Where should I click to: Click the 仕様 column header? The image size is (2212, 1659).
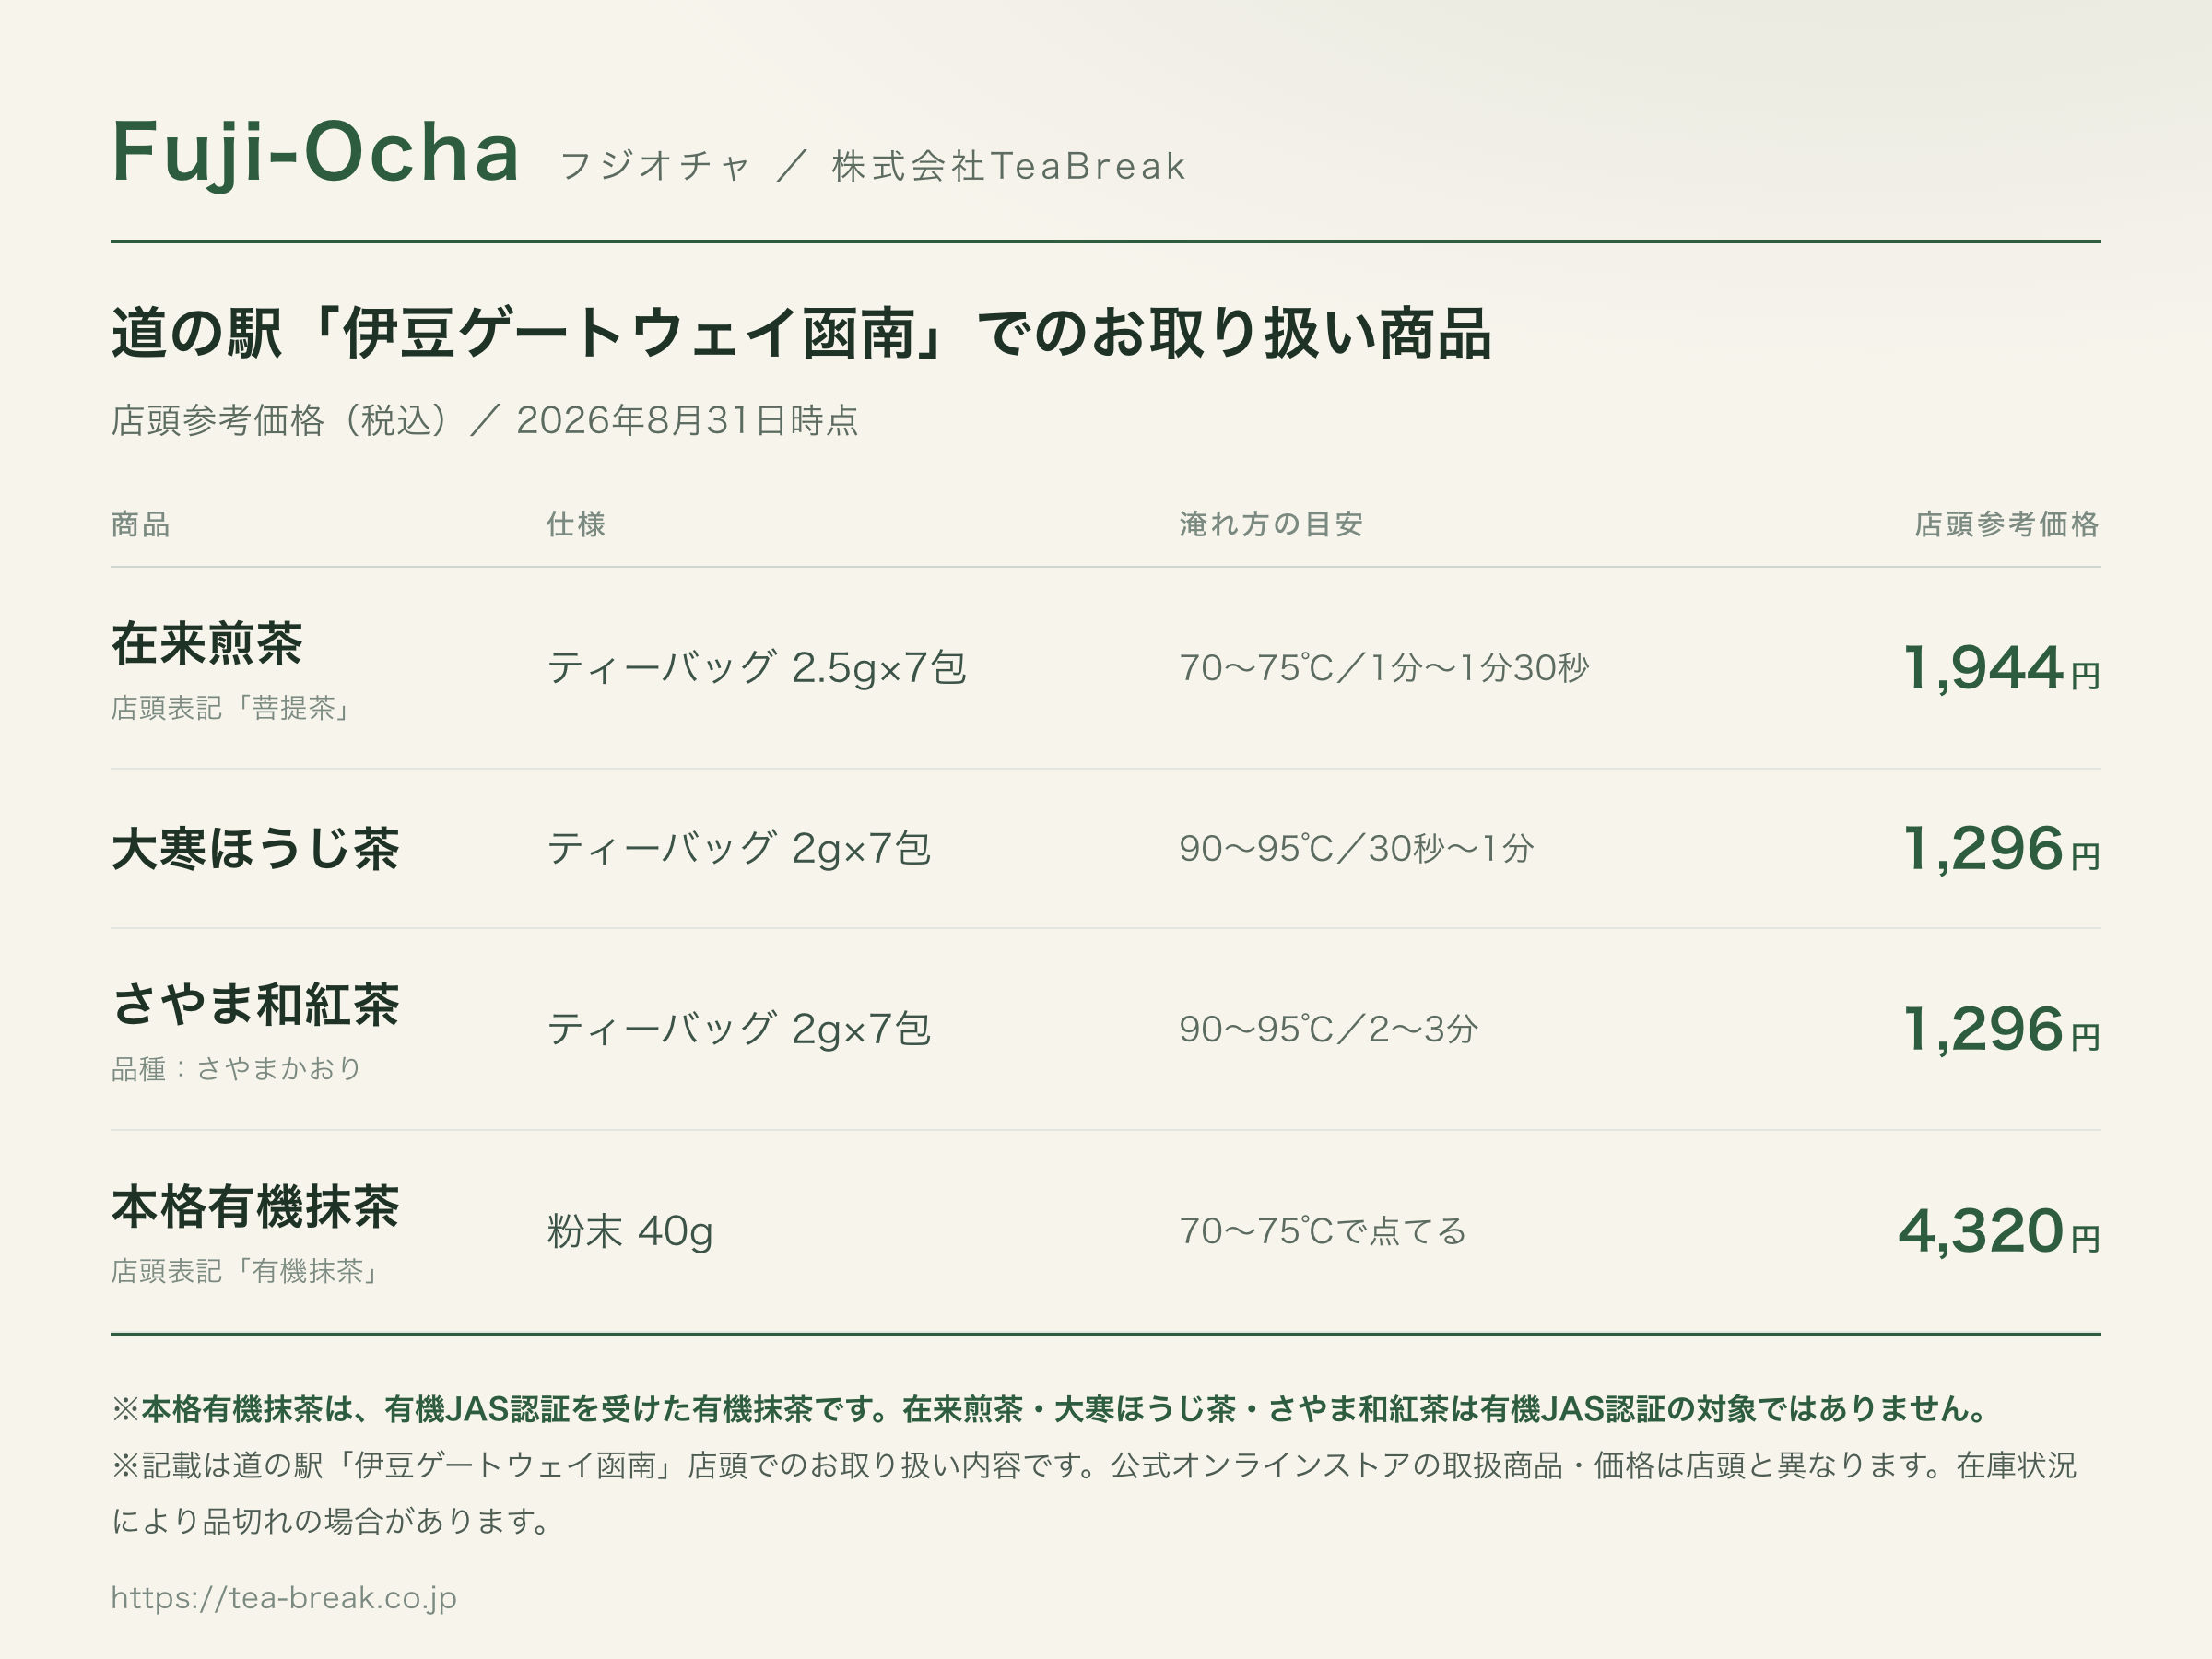(576, 524)
